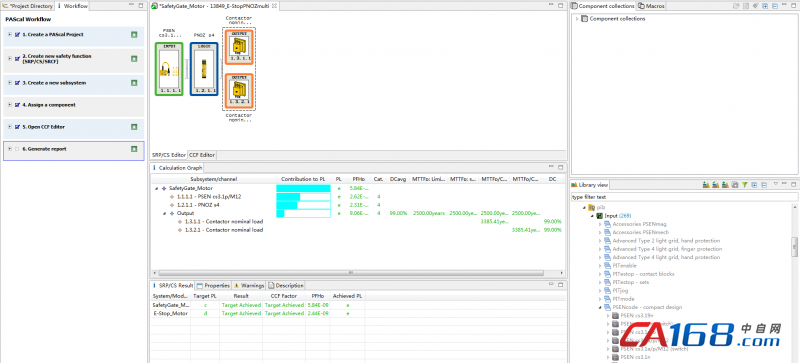The height and width of the screenshot is (363, 800).
Task: Open the Library view menu triangle
Action: [x=776, y=184]
